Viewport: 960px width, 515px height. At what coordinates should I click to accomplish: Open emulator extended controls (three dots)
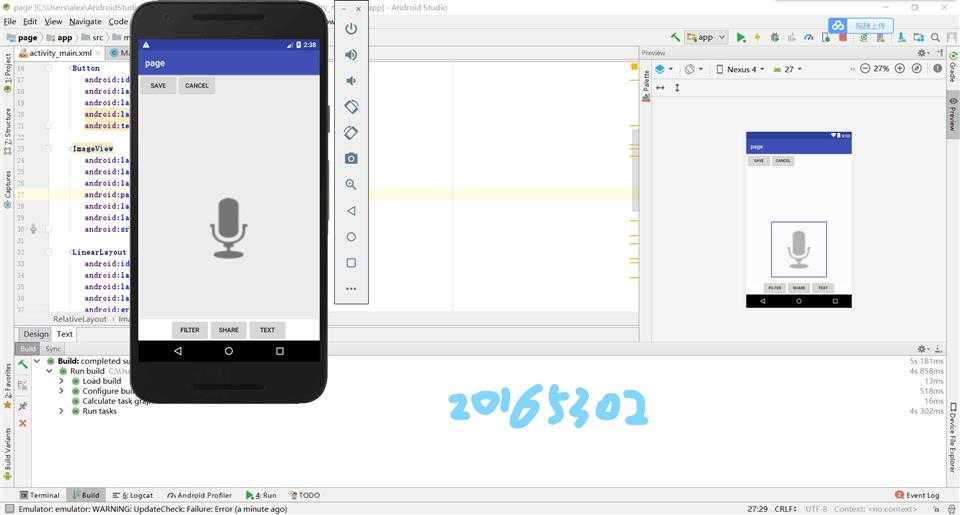(x=351, y=288)
